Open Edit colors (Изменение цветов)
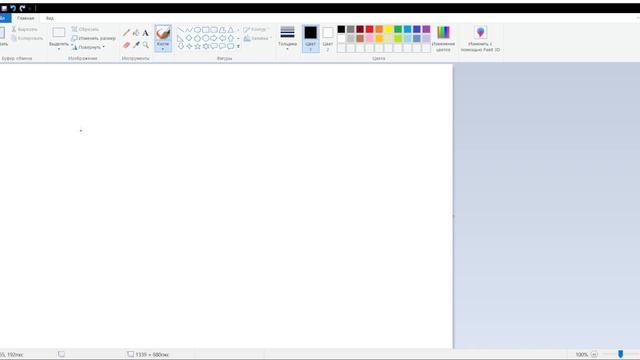The width and height of the screenshot is (640, 360). coord(443,38)
